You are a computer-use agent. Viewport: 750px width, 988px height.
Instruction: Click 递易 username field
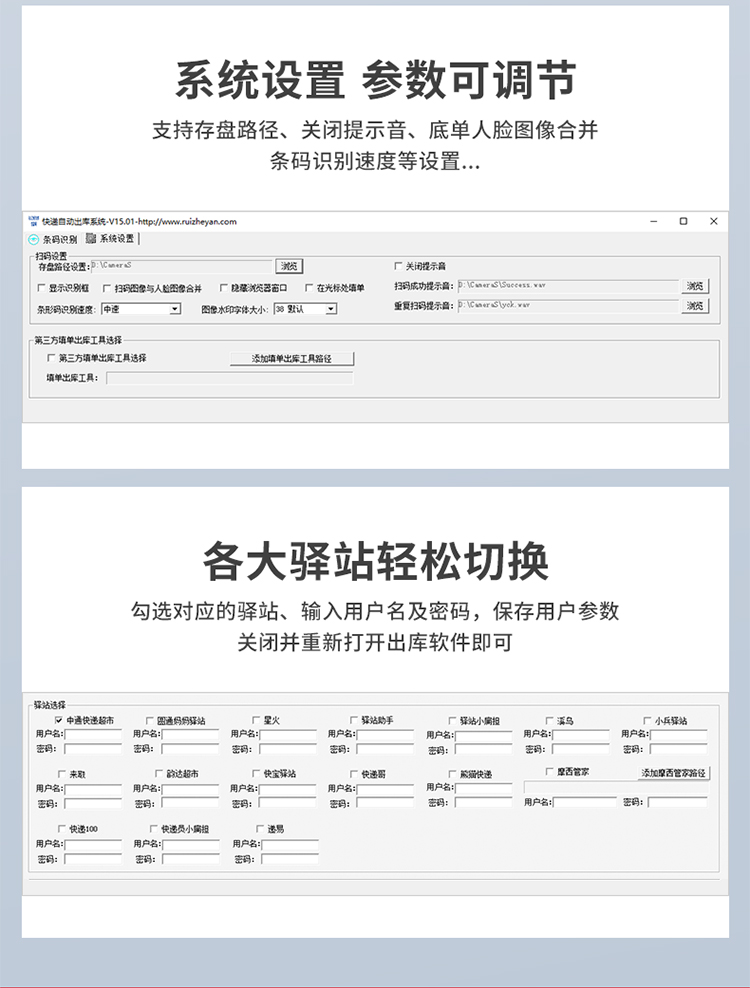[x=290, y=844]
